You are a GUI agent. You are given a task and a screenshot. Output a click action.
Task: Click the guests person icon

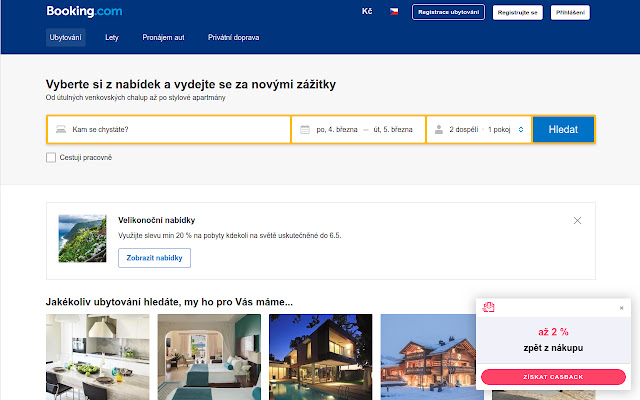[x=438, y=130]
